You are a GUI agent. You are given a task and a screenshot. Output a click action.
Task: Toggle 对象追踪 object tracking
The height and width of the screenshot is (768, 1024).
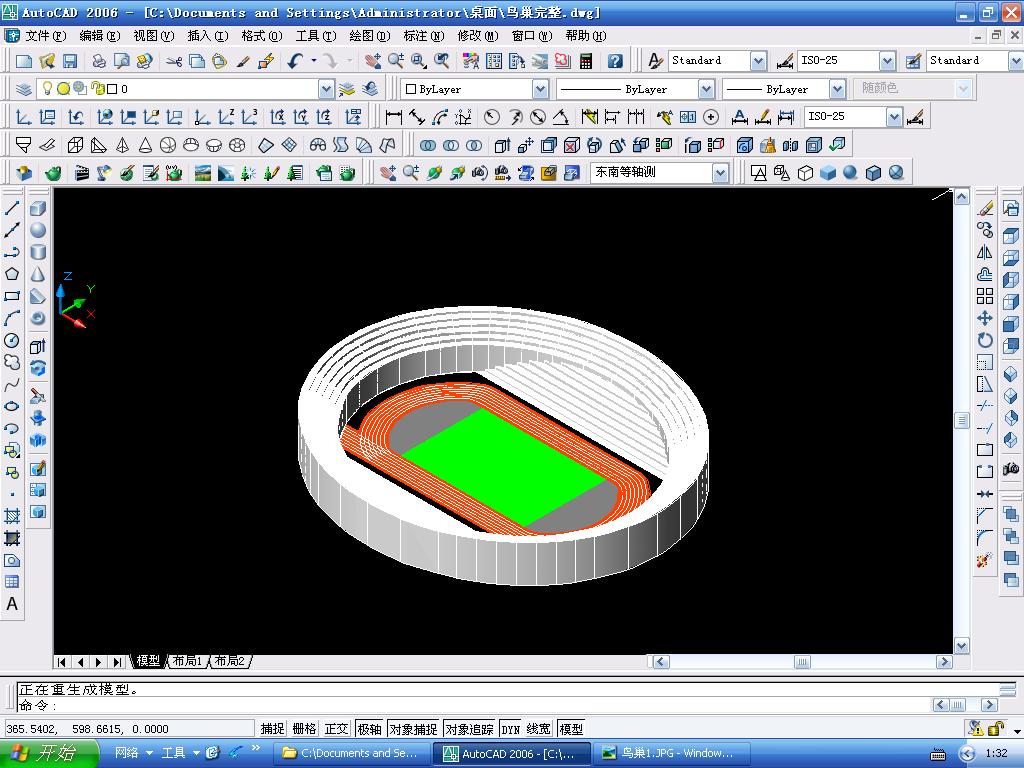click(x=469, y=729)
